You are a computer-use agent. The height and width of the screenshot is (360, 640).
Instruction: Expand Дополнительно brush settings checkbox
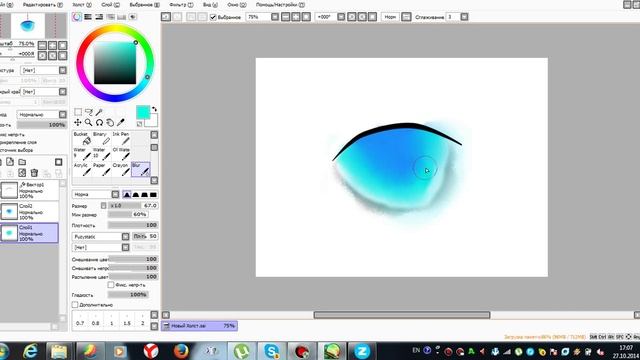click(75, 304)
